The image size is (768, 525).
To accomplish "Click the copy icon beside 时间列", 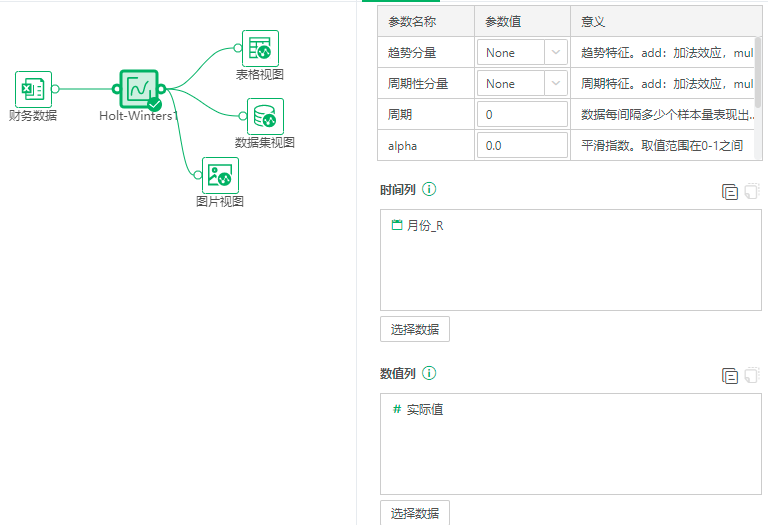I will [730, 192].
